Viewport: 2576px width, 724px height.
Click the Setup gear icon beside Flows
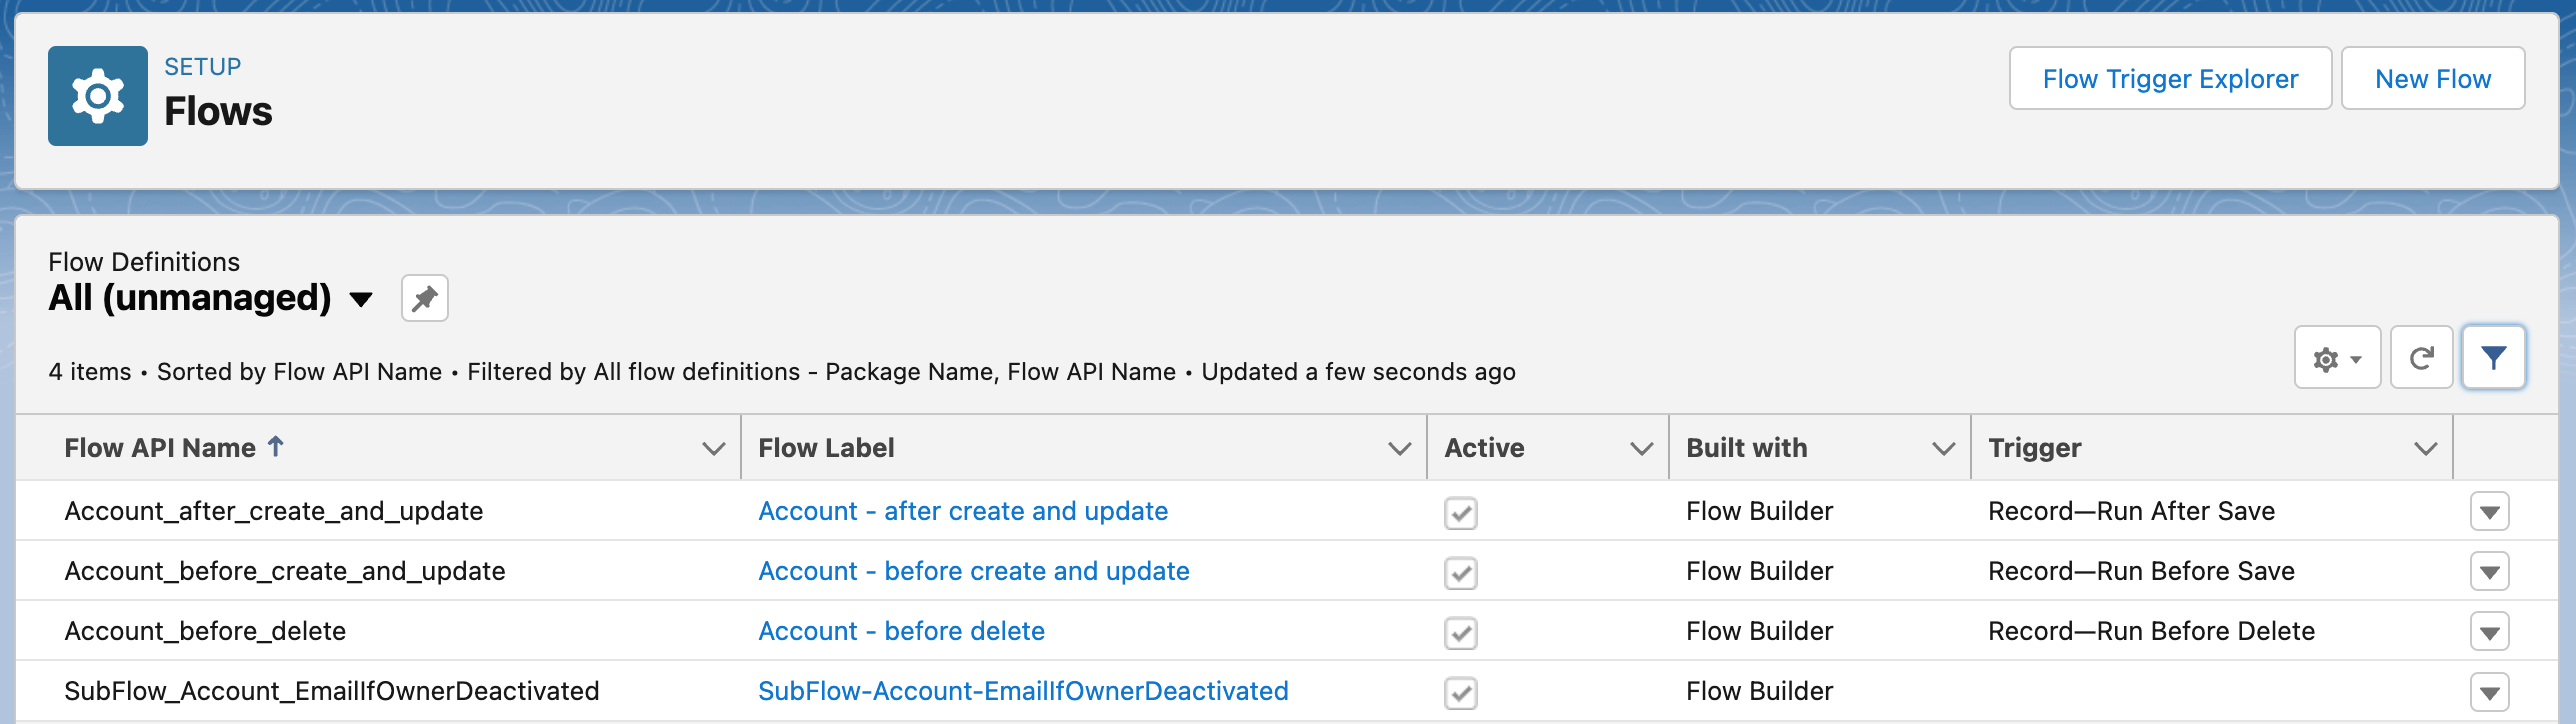tap(98, 96)
